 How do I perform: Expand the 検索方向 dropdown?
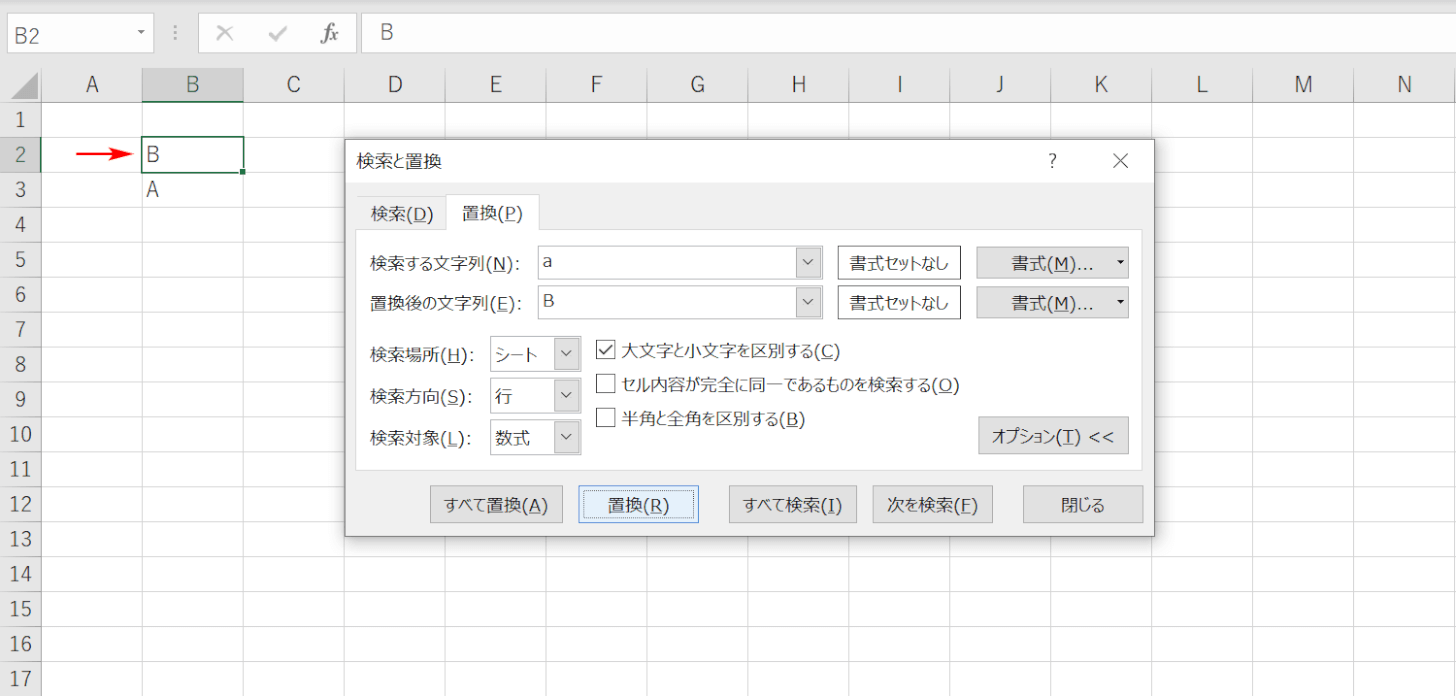coord(567,396)
